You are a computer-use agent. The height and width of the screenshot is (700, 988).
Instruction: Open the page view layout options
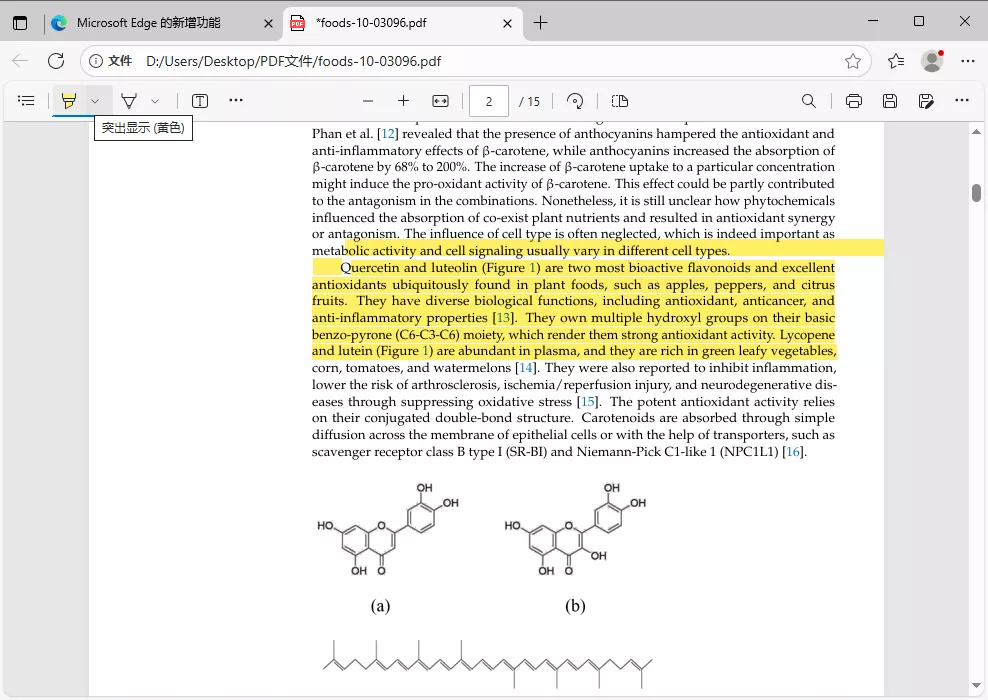click(619, 101)
